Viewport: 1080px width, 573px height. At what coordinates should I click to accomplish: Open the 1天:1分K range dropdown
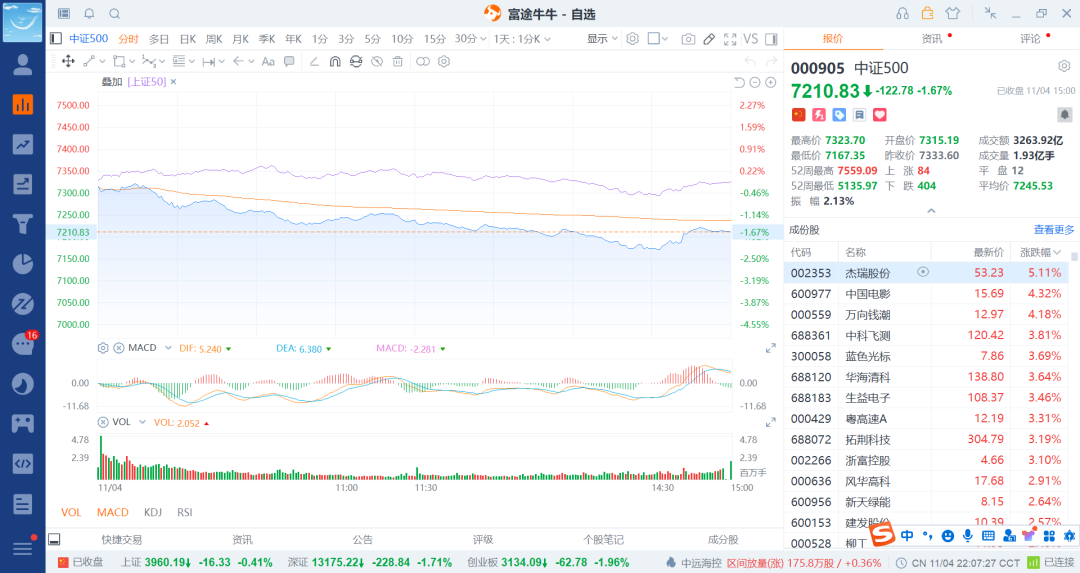point(522,39)
